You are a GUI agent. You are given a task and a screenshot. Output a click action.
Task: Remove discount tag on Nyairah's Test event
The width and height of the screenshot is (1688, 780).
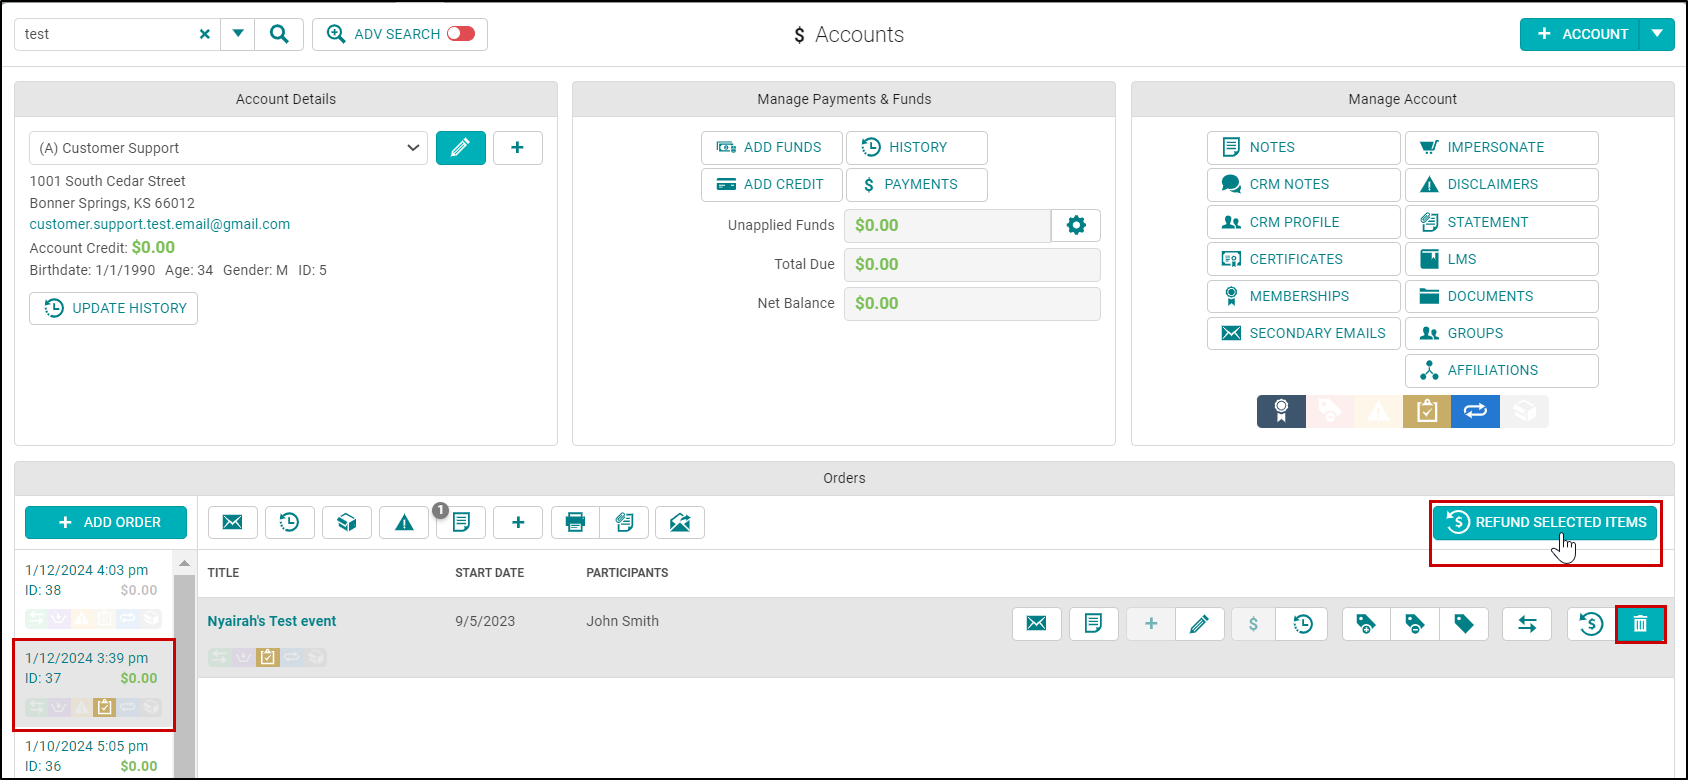[1415, 624]
